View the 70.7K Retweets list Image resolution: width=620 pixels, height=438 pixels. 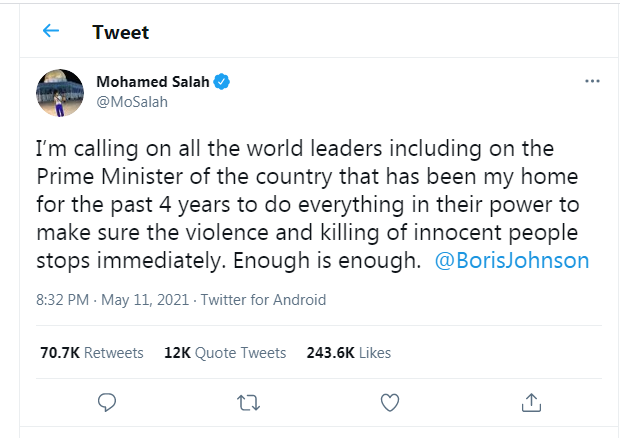coord(91,353)
